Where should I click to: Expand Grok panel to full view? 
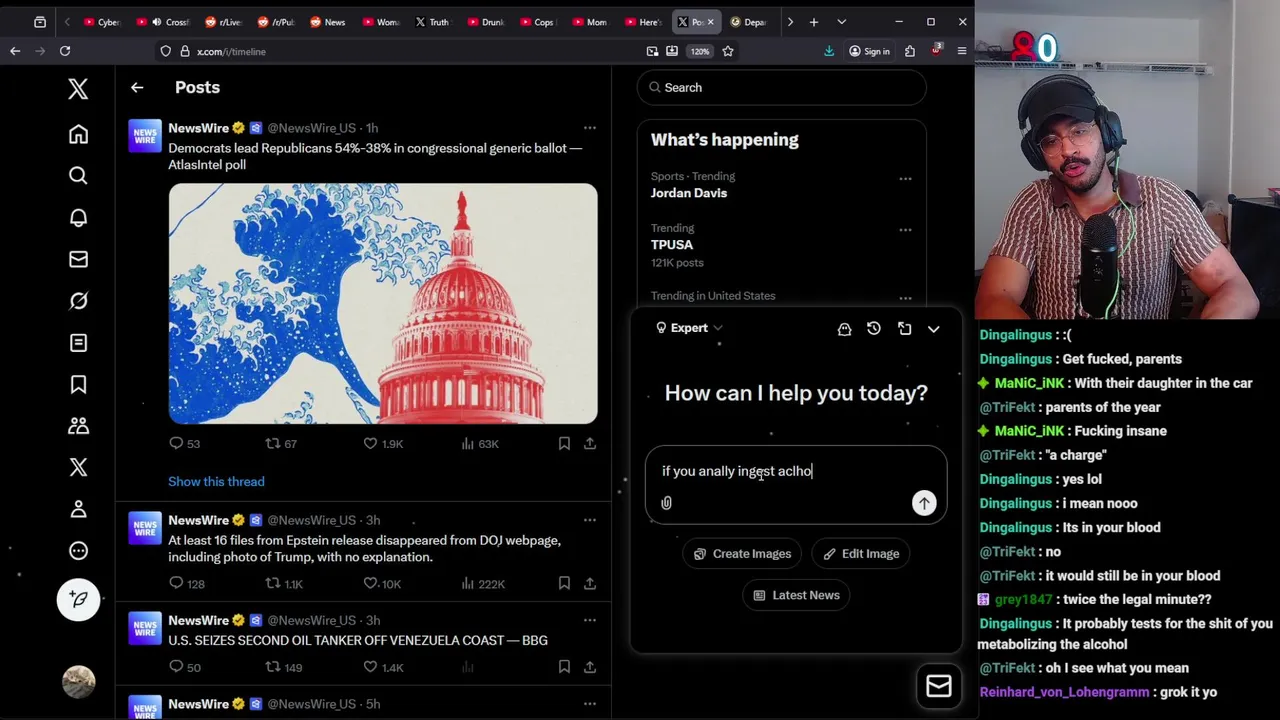(904, 328)
